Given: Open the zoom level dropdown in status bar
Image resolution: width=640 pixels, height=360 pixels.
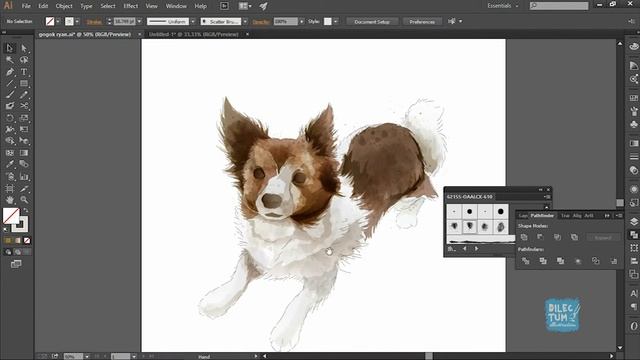Looking at the screenshot, I should tap(87, 356).
